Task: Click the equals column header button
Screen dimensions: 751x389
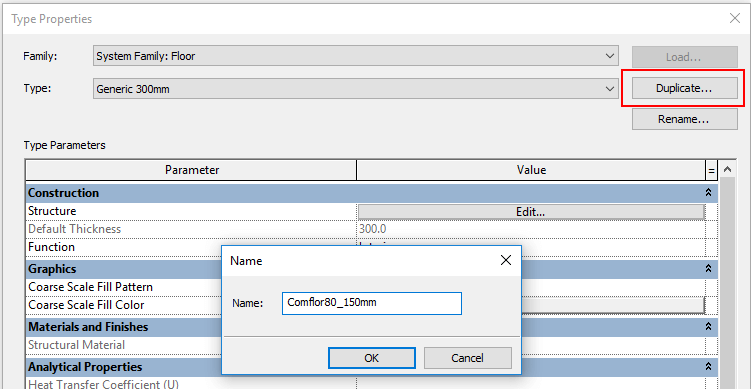Action: tap(711, 171)
